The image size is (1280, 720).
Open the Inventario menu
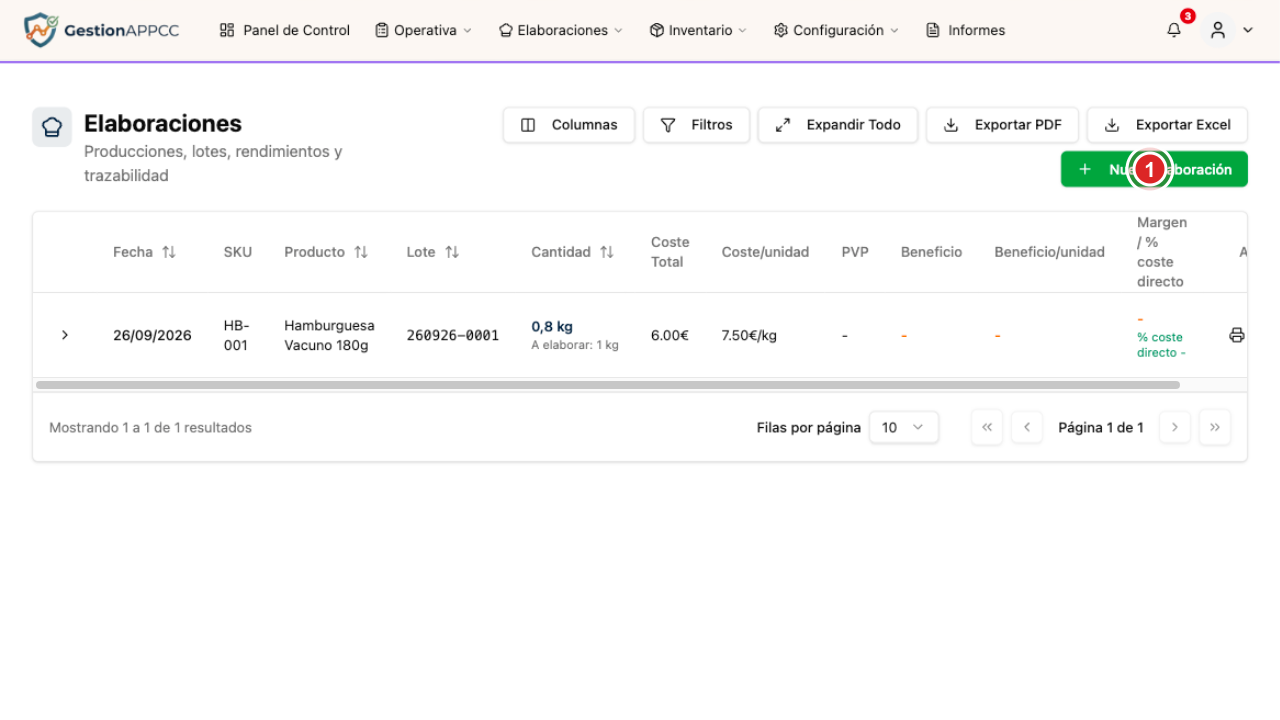(x=698, y=30)
